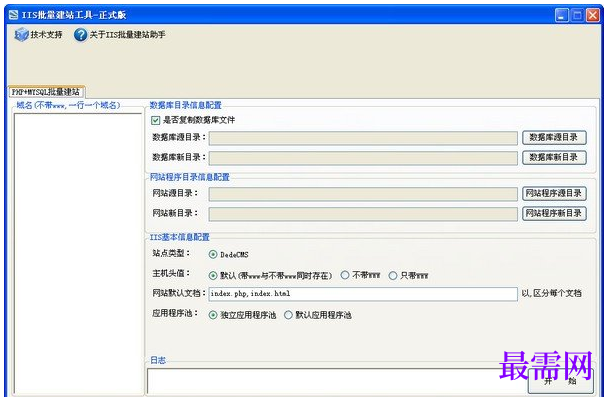
Task: Click the 开始 start button
Action: (560, 381)
